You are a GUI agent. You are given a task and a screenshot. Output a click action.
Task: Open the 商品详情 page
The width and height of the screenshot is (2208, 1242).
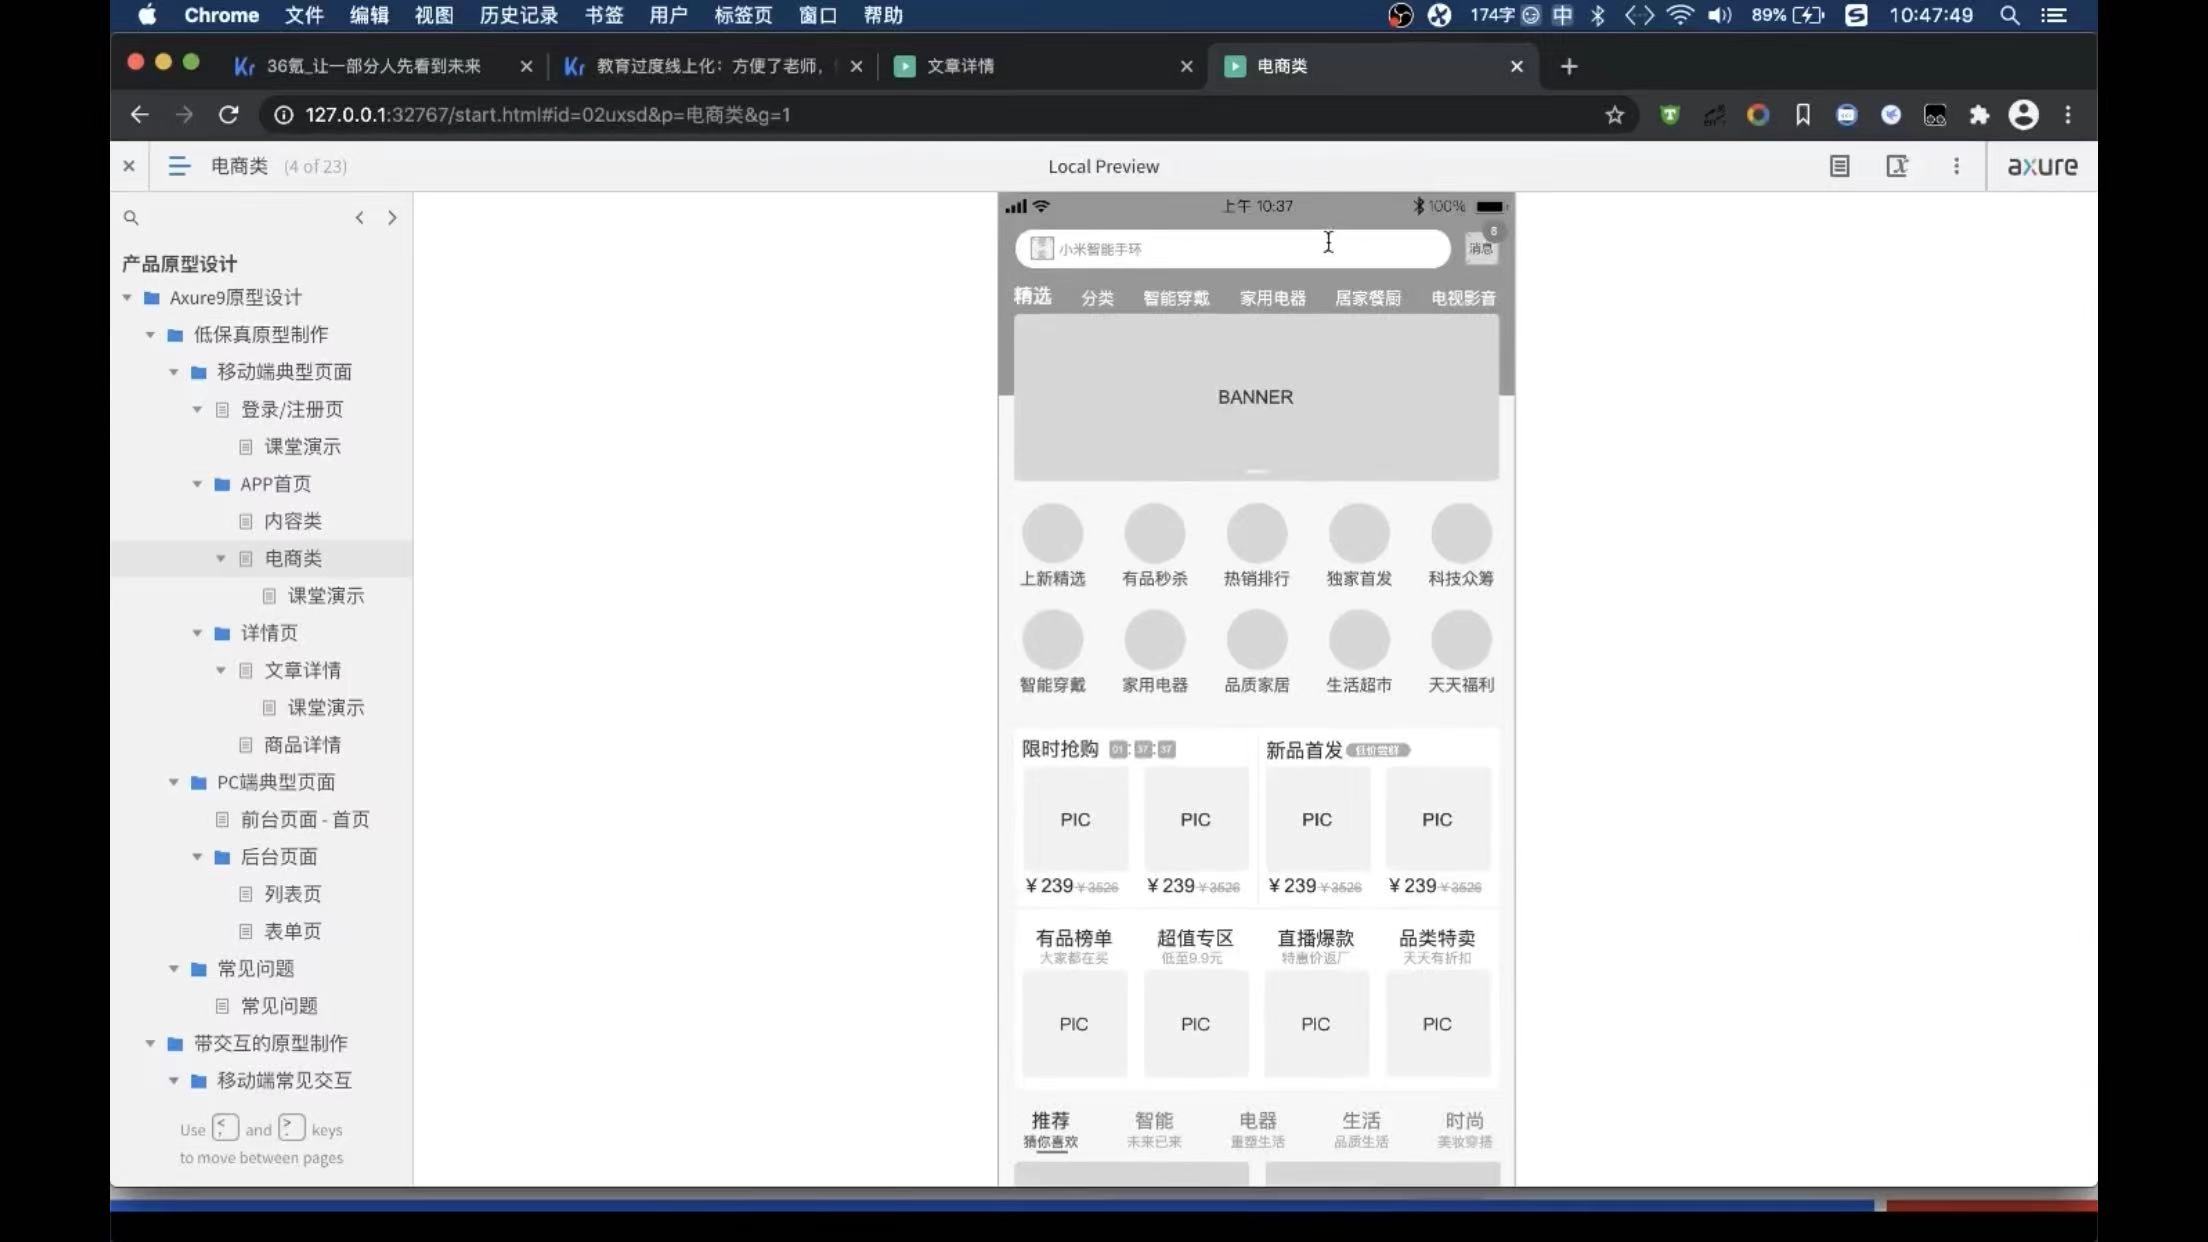coord(302,745)
